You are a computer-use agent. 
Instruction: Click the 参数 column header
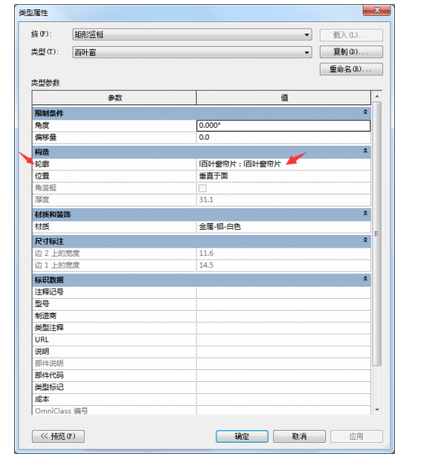click(114, 98)
